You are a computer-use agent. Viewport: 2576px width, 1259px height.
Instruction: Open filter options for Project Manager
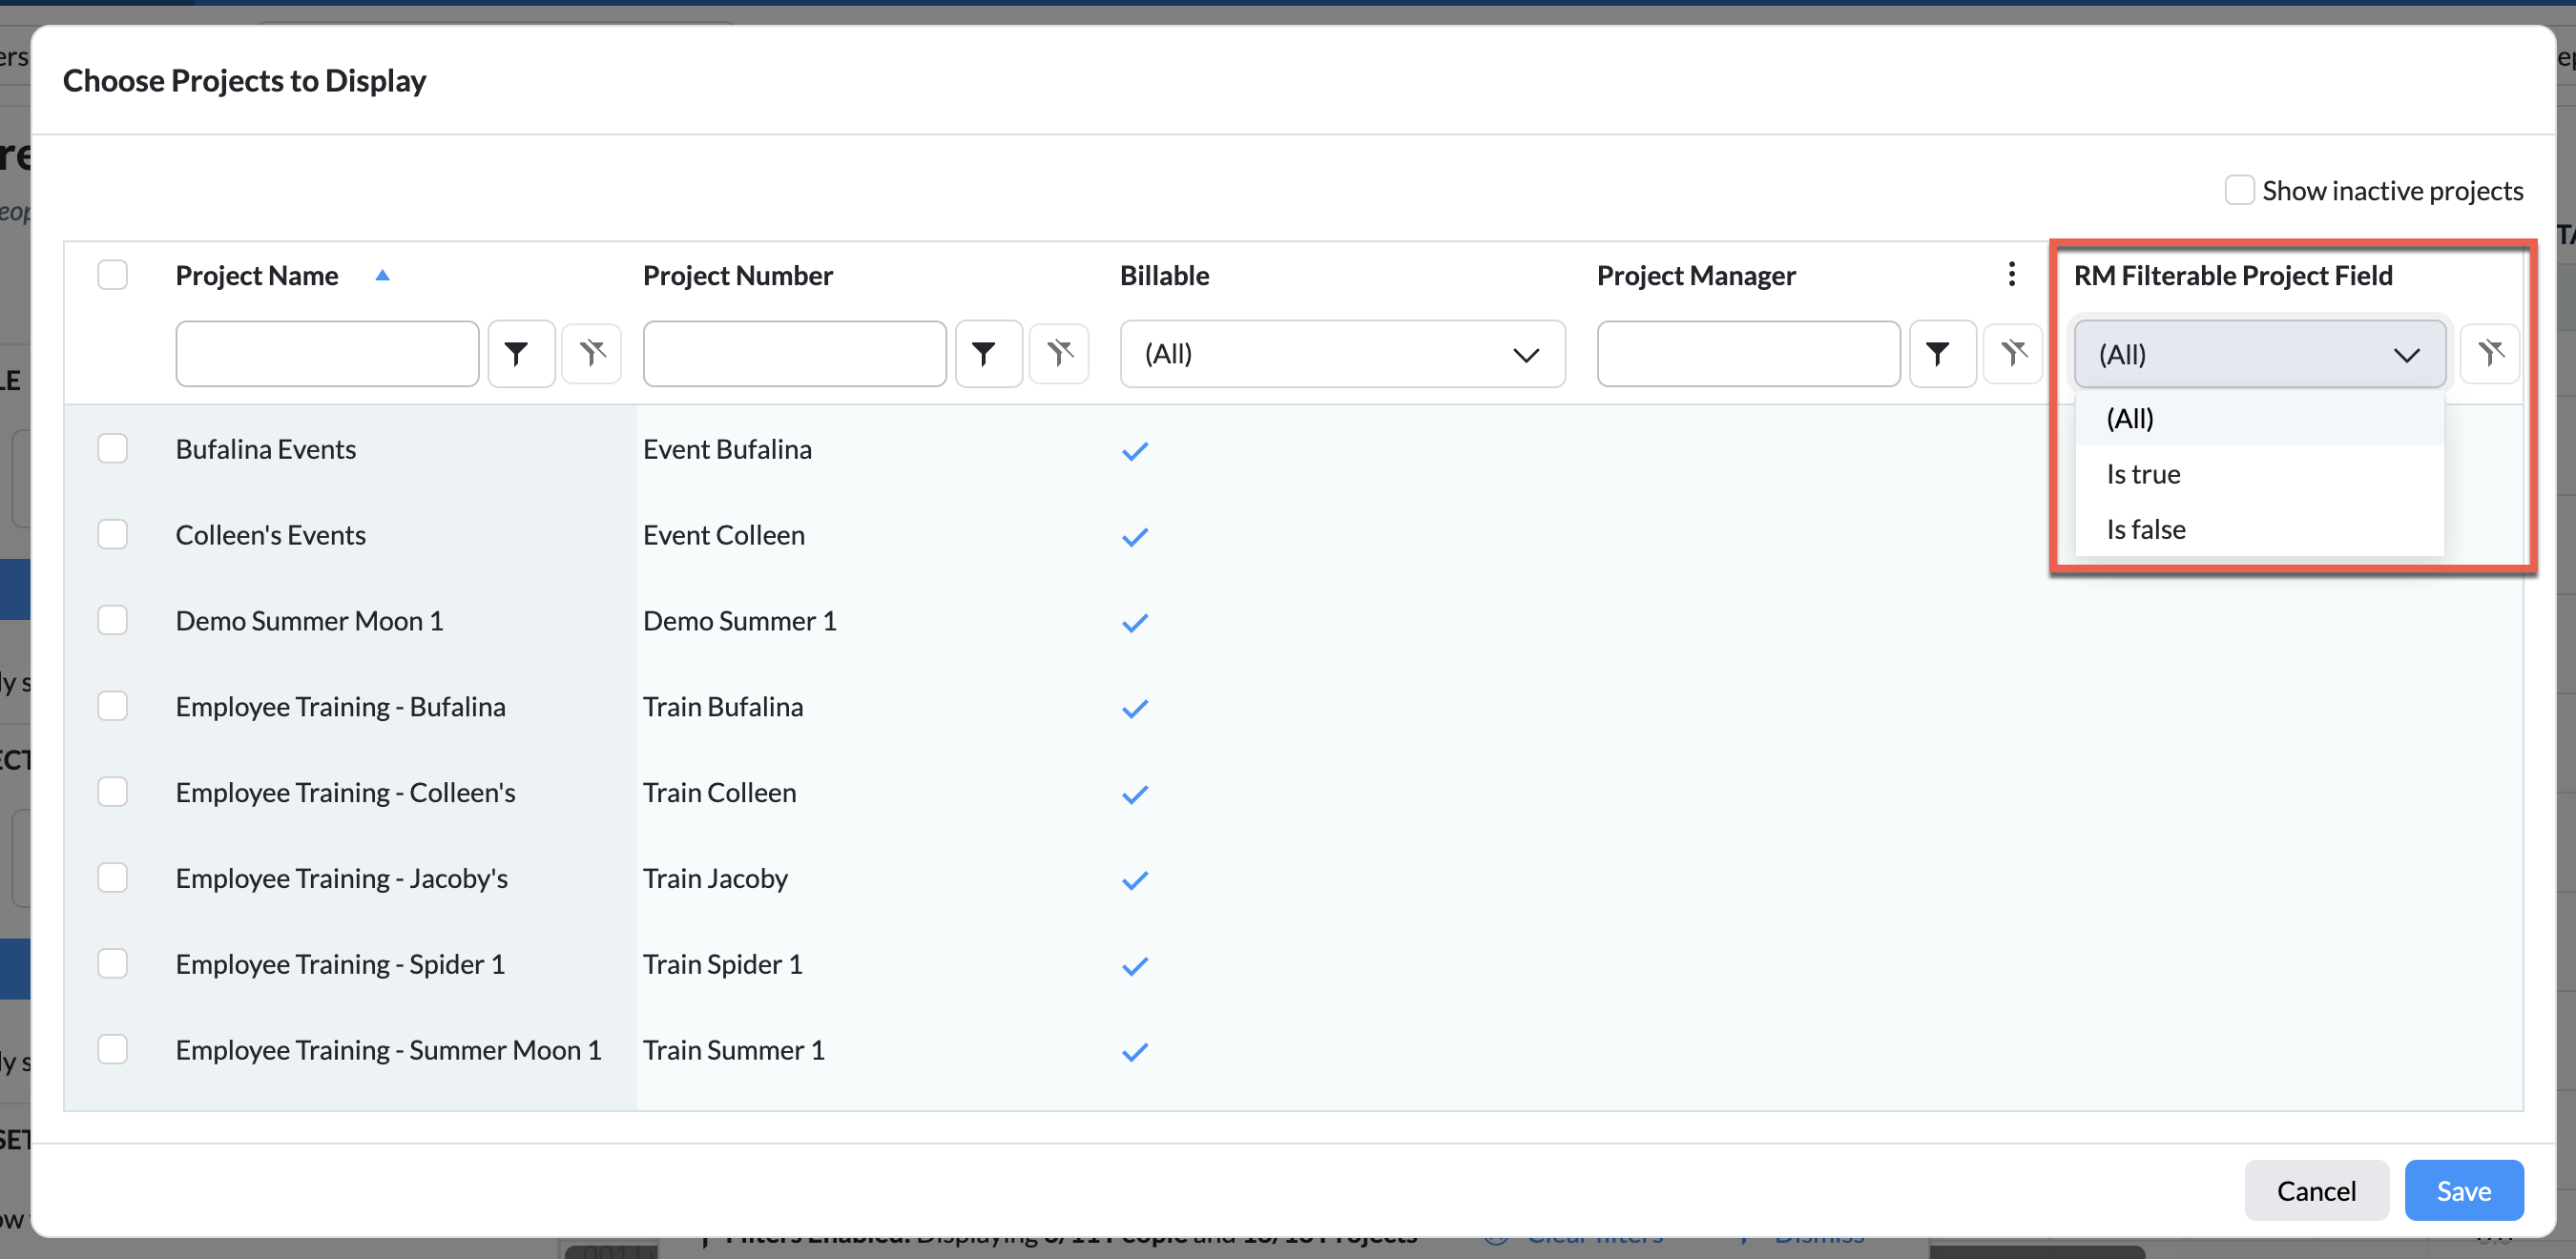pyautogui.click(x=1942, y=353)
